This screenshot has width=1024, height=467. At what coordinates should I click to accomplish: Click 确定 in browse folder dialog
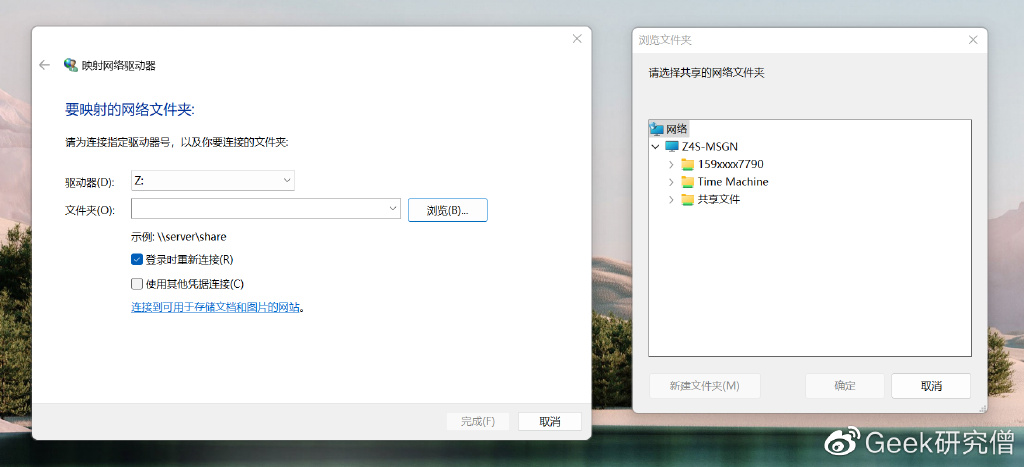tap(844, 386)
